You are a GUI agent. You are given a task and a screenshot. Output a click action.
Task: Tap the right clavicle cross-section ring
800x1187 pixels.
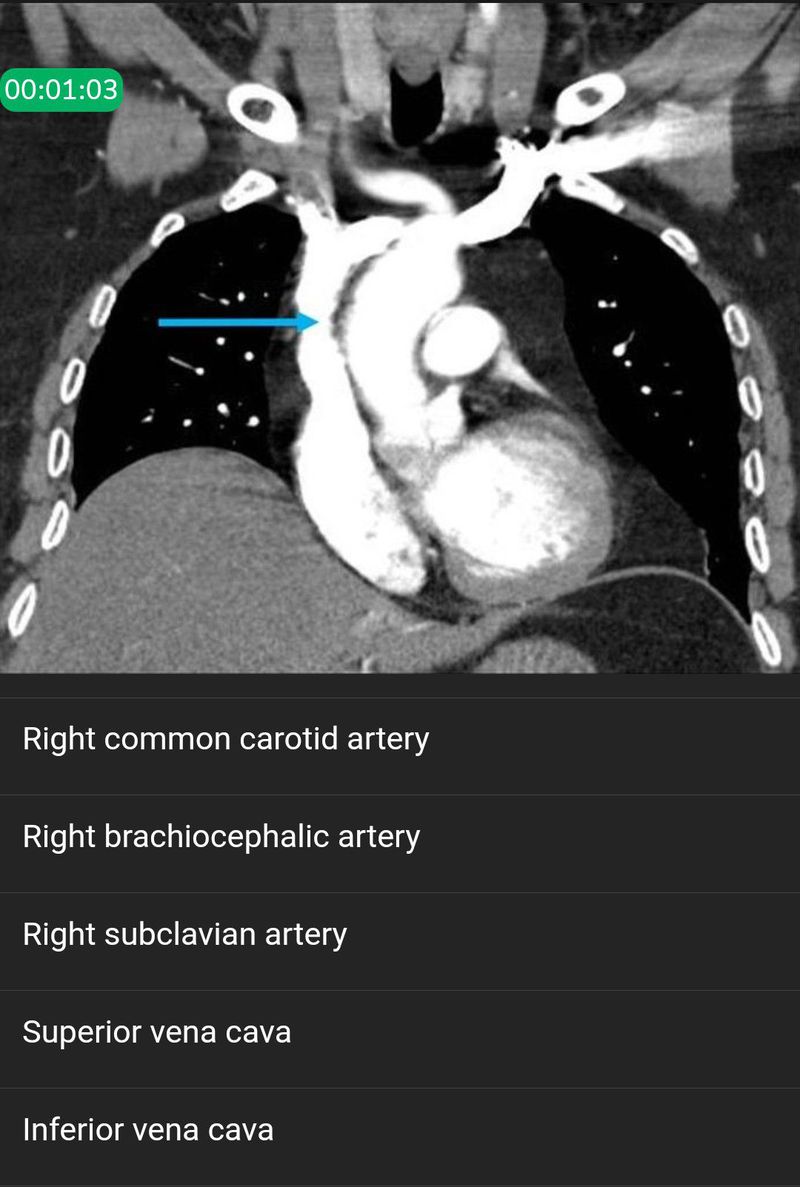(263, 112)
